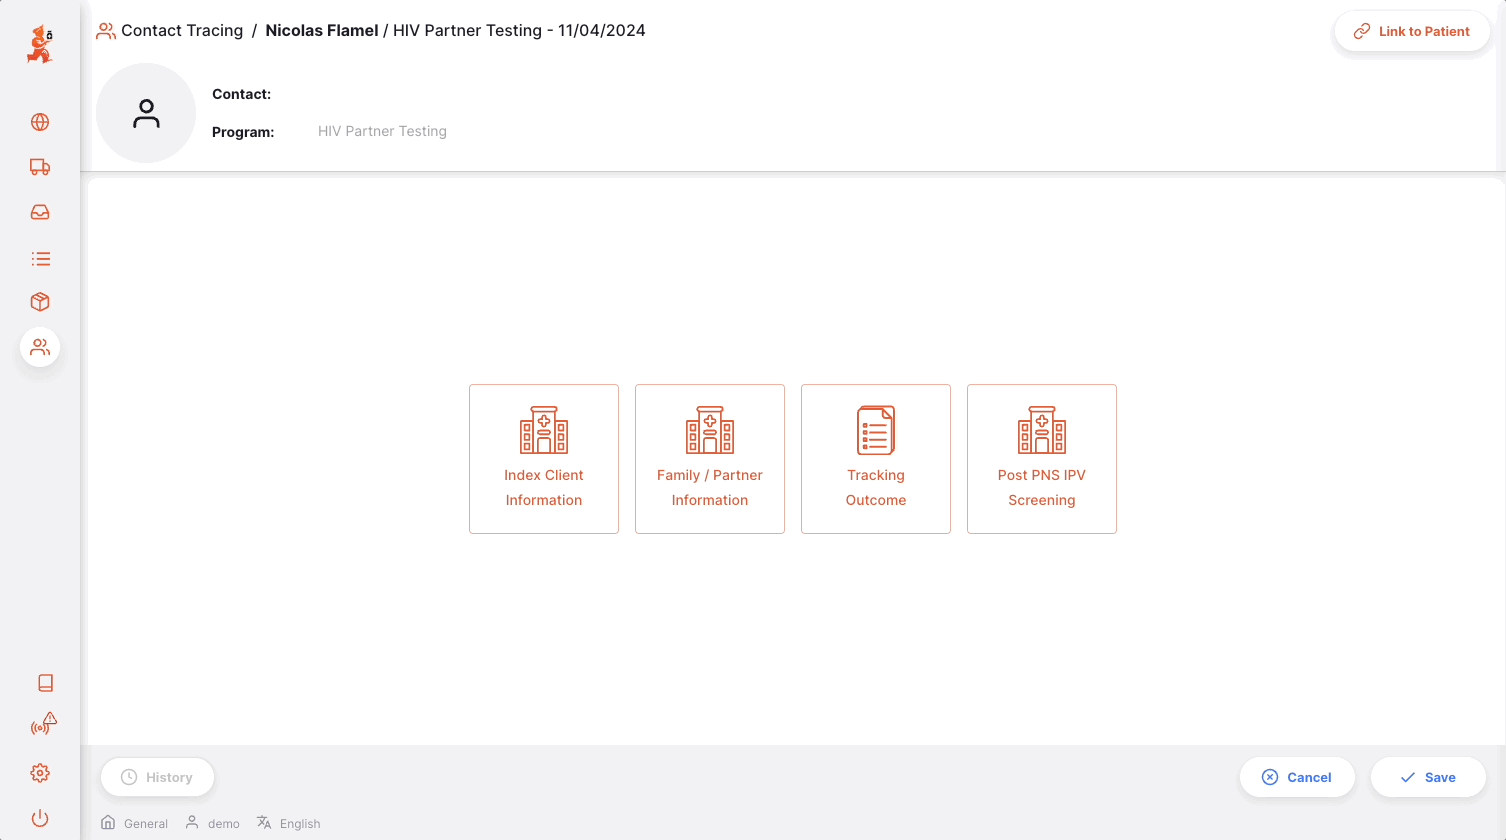
Task: Click the globe icon in the sidebar
Action: [x=40, y=122]
